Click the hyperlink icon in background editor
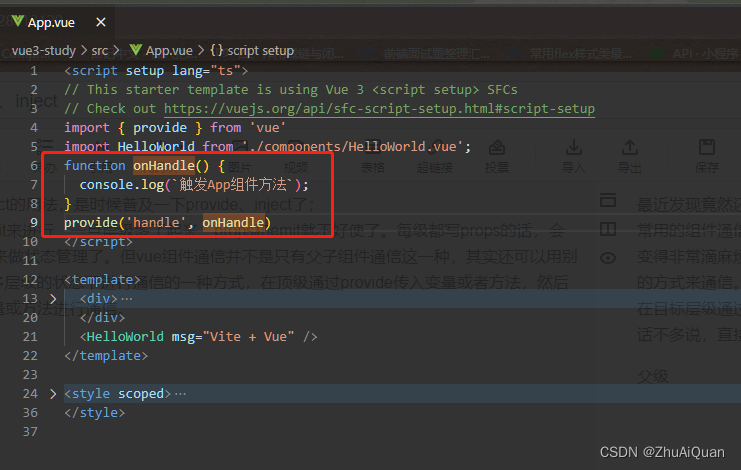 coord(435,147)
